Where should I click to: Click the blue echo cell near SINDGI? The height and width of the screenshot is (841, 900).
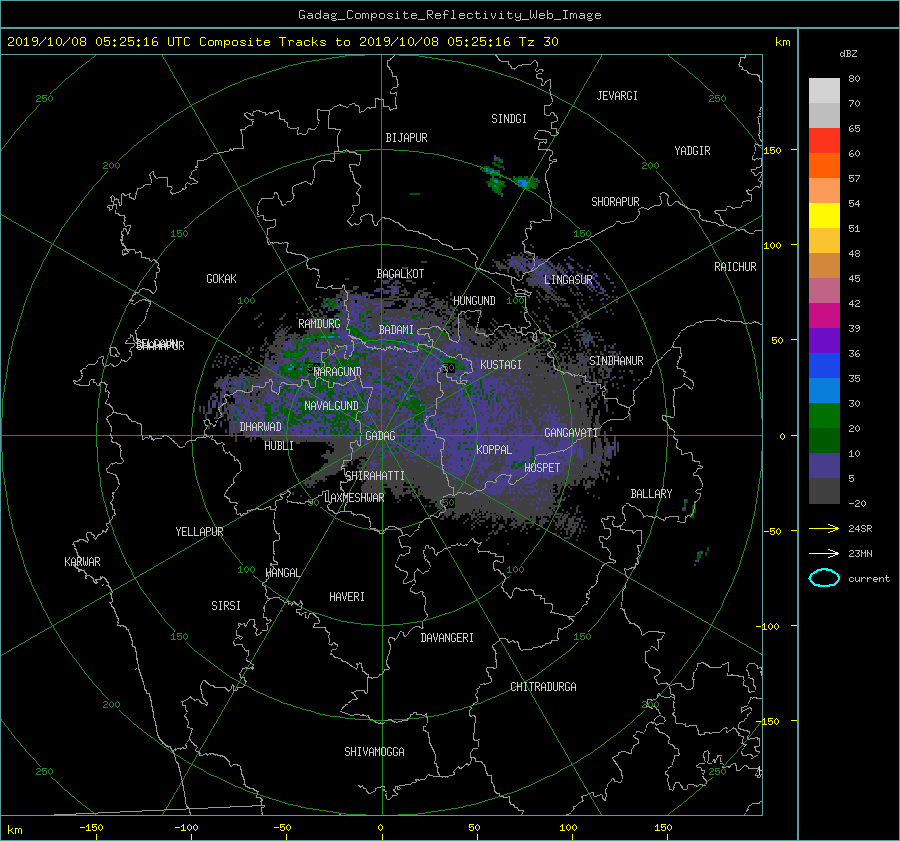tap(523, 183)
